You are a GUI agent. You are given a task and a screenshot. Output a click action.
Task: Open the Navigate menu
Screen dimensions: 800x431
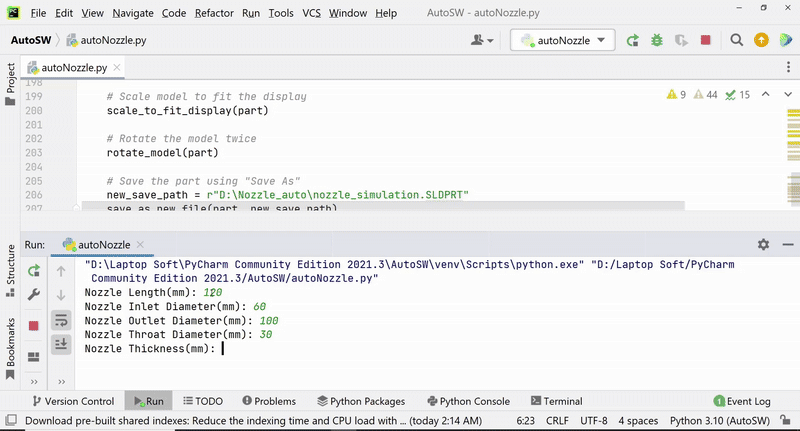tap(133, 13)
